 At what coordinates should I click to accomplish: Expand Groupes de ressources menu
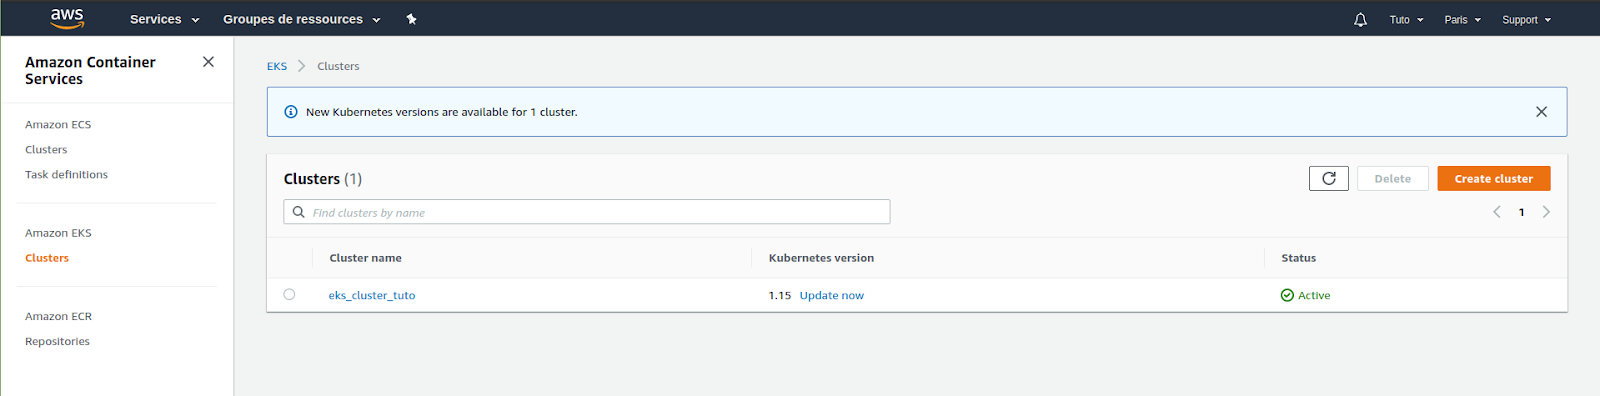301,19
